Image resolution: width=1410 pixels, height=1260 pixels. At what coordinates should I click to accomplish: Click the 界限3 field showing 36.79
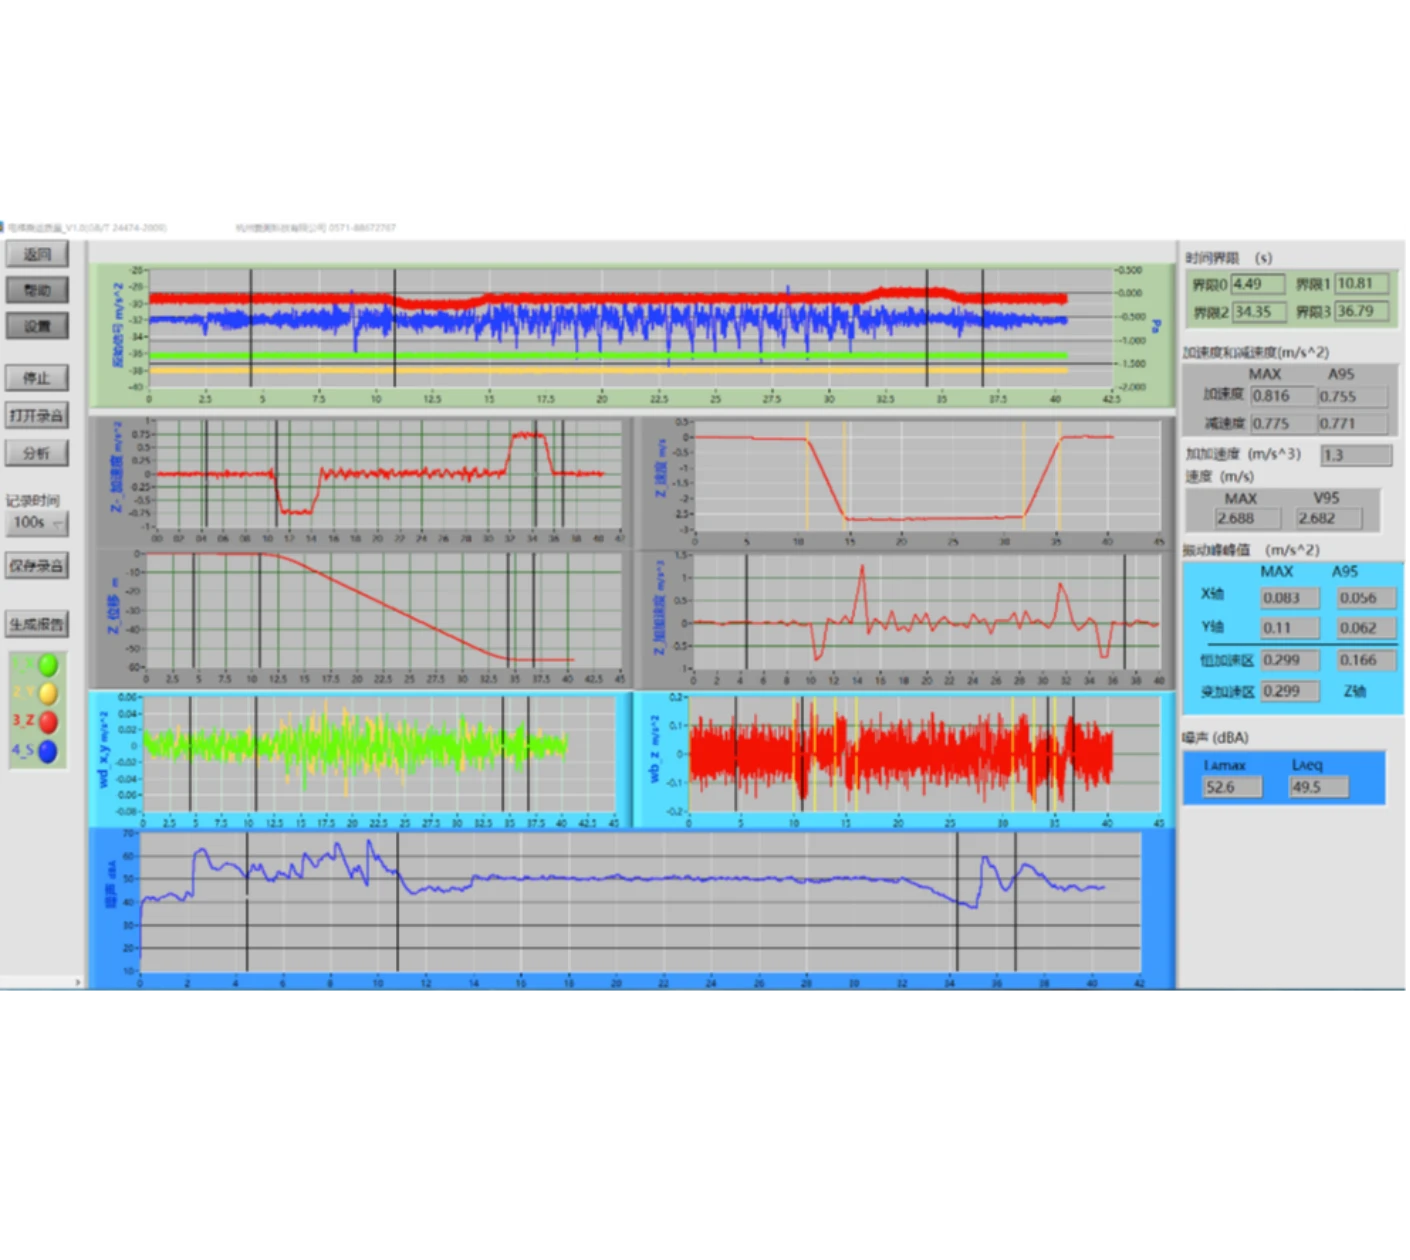click(1362, 312)
